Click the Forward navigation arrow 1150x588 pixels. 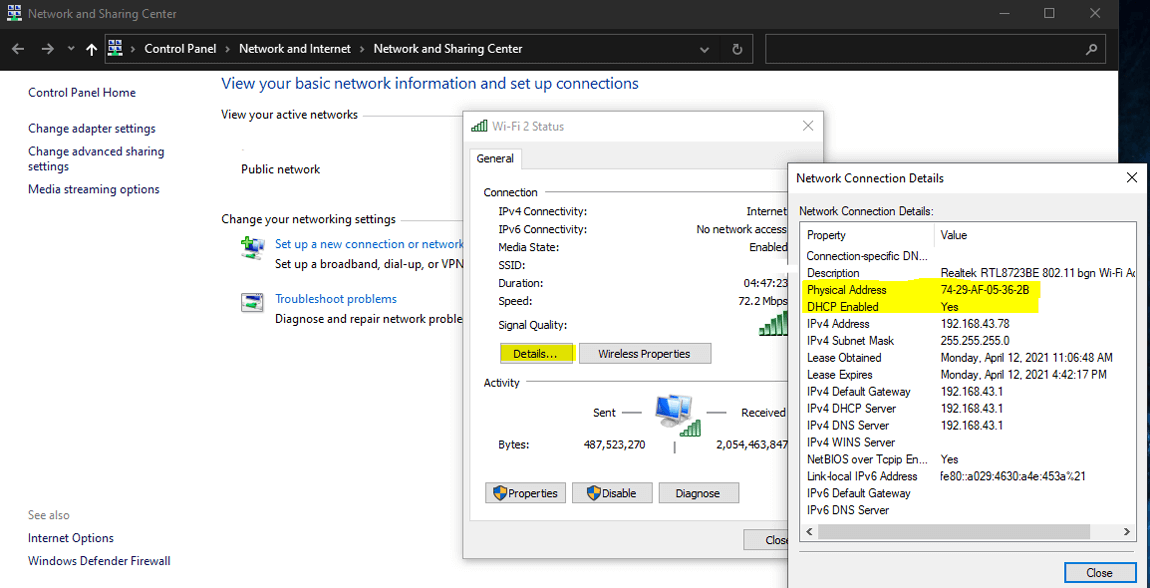(47, 49)
